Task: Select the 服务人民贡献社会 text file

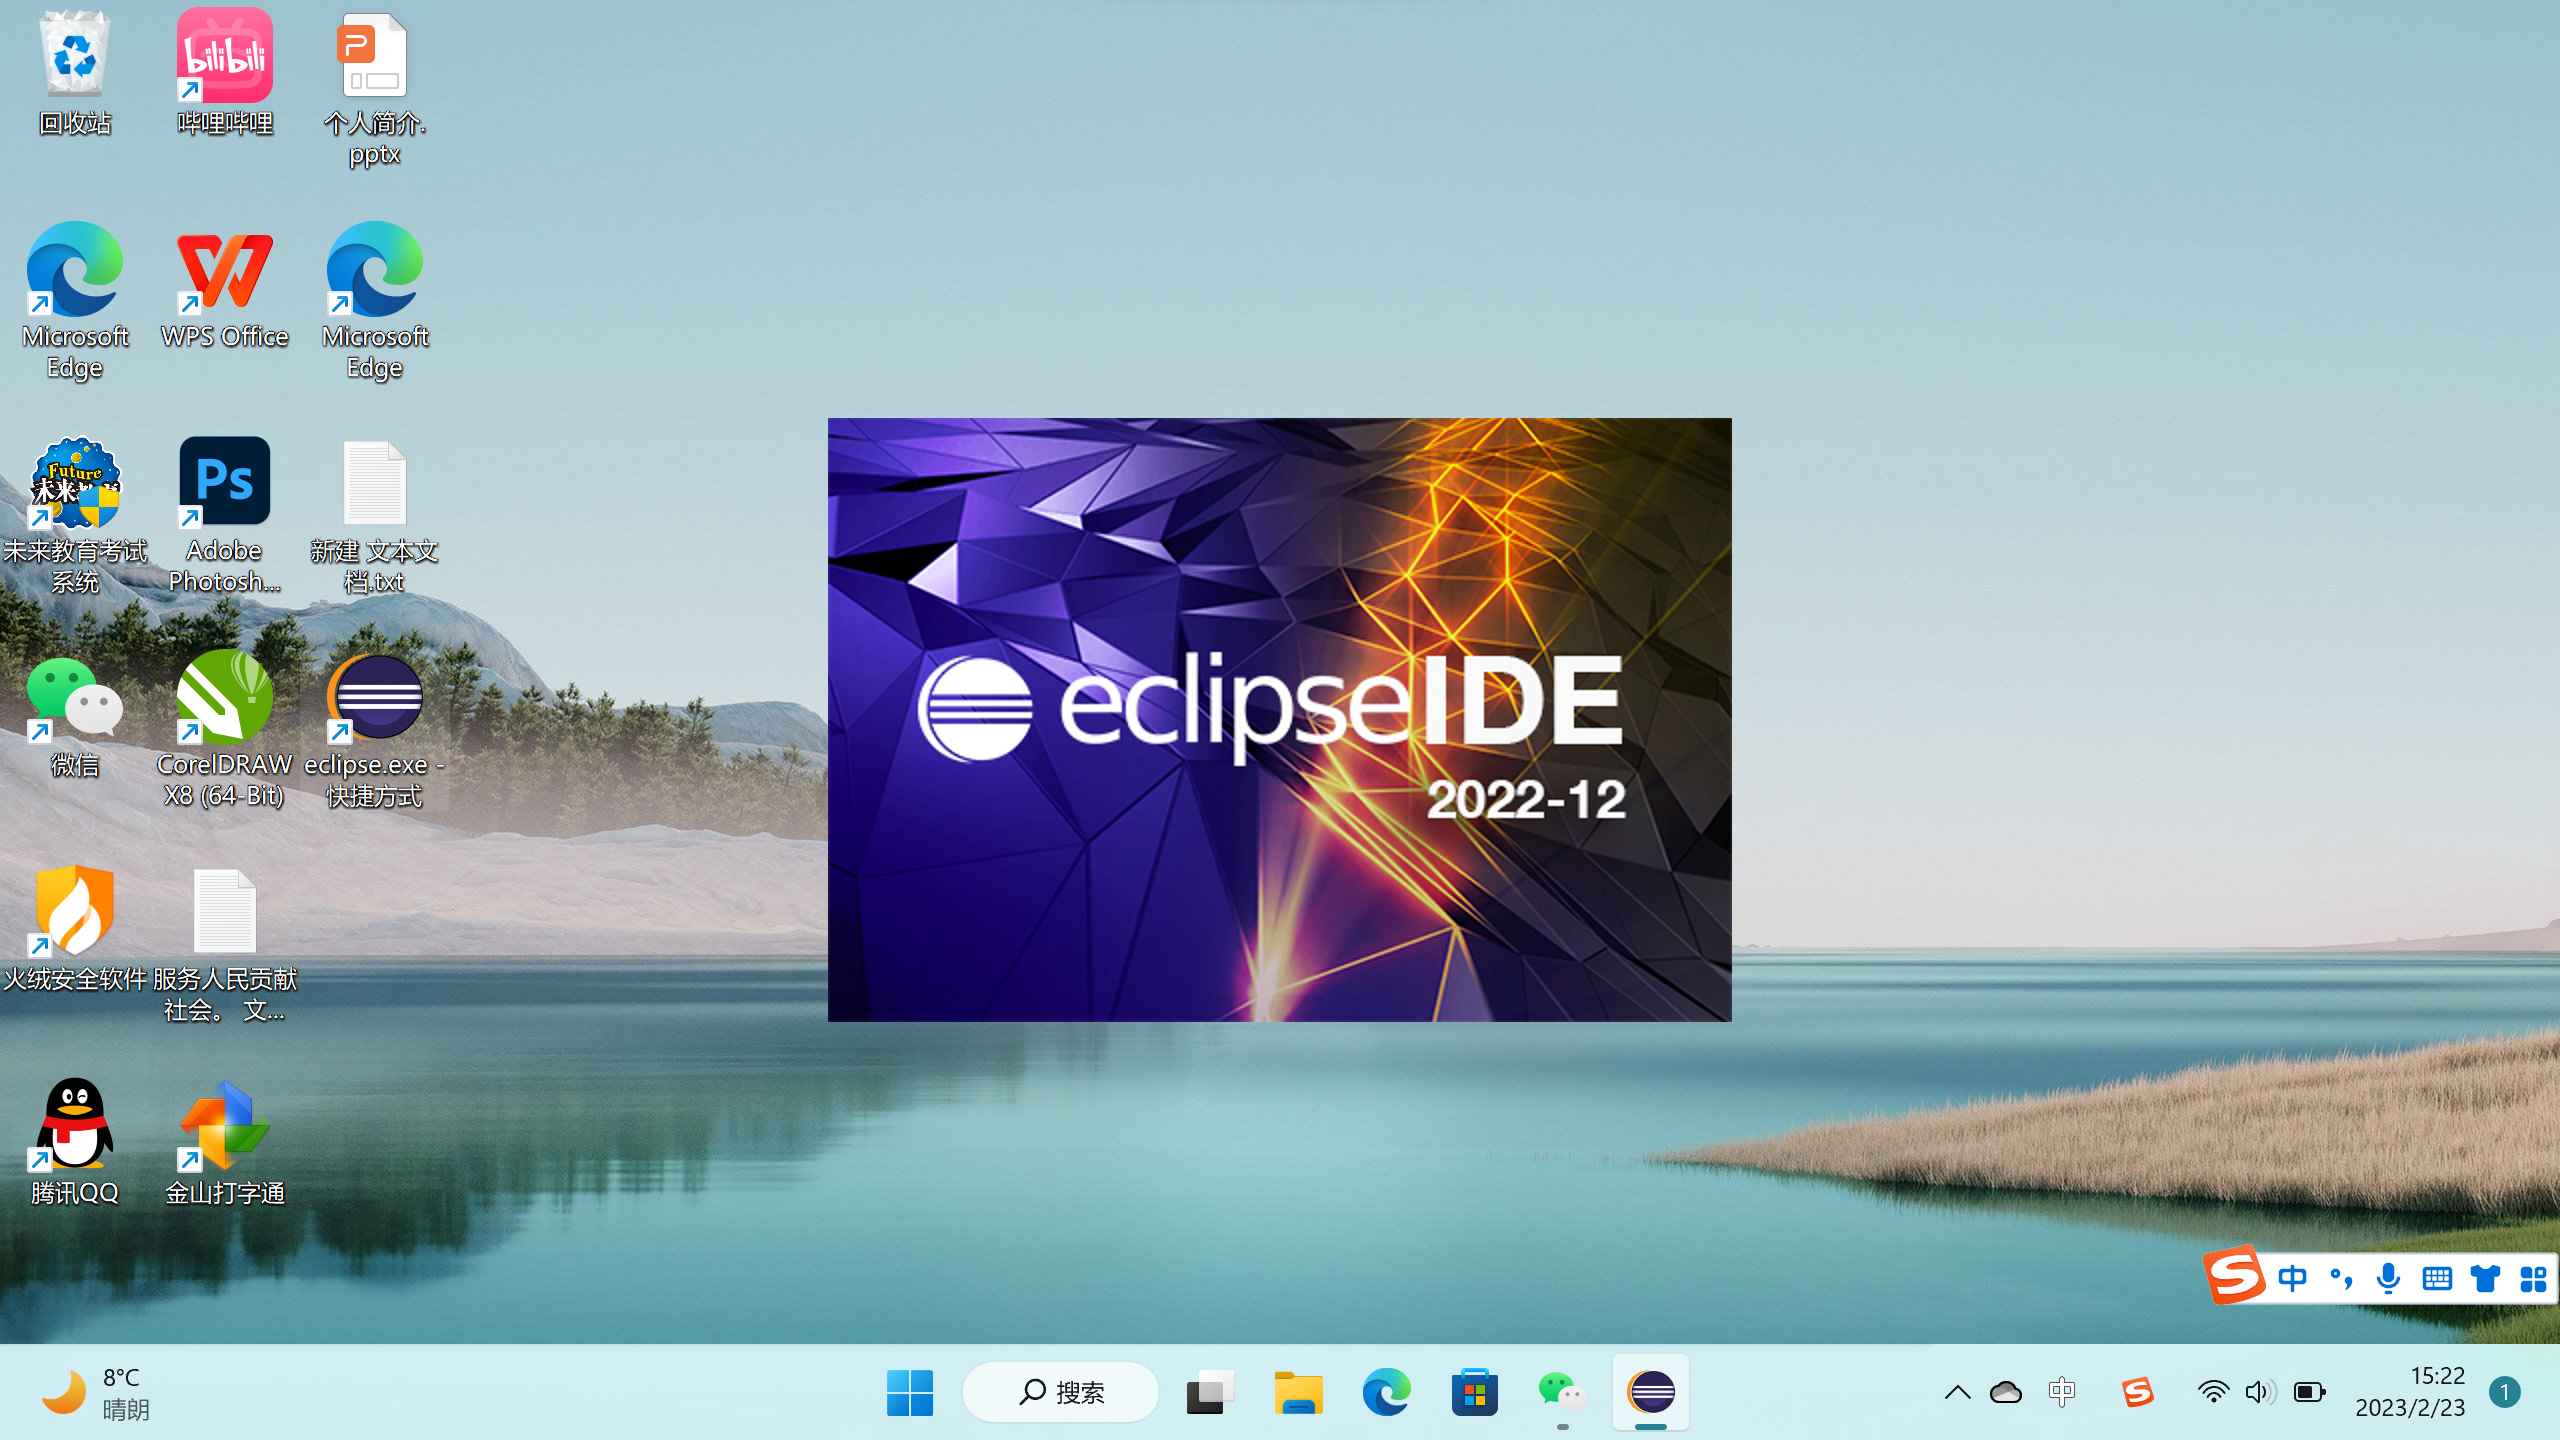Action: (225, 945)
